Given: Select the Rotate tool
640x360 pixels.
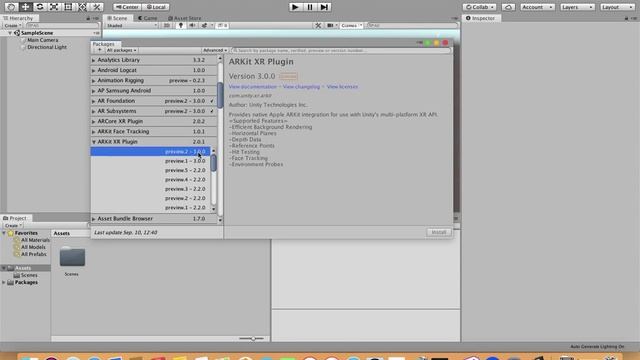Looking at the screenshot, I should pyautogui.click(x=40, y=7).
